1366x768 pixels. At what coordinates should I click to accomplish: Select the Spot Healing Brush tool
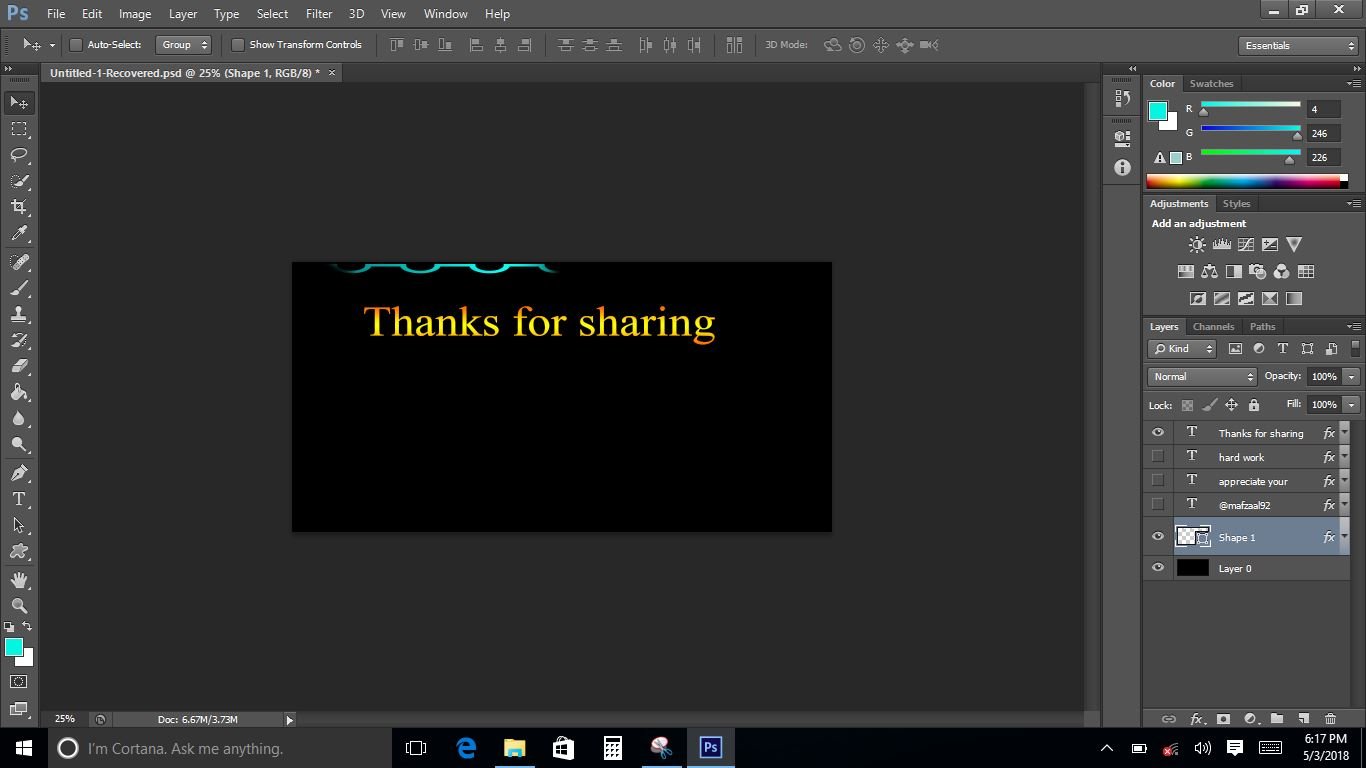19,262
